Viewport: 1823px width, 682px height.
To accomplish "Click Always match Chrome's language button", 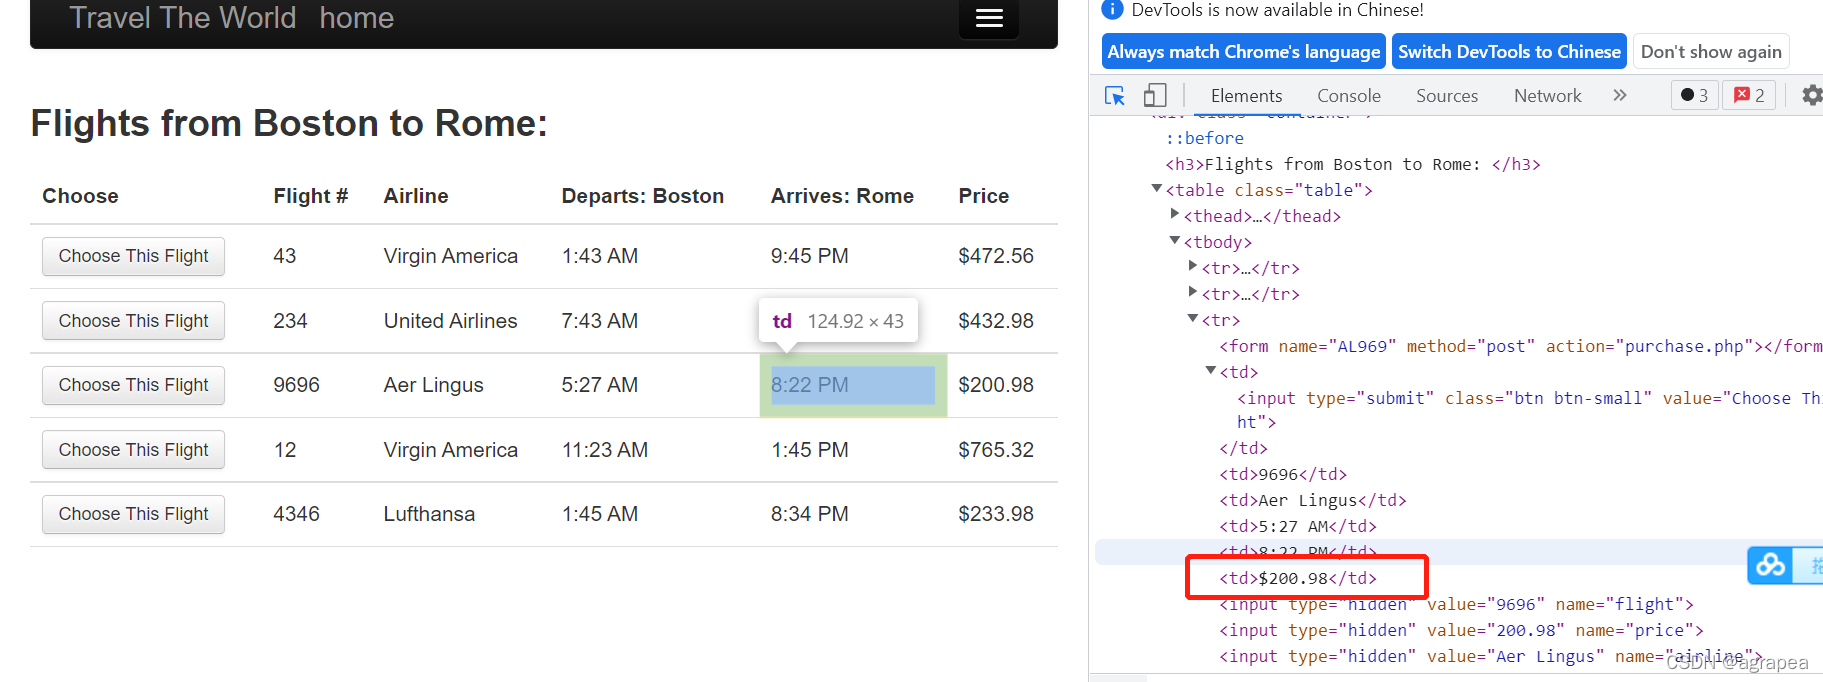I will pos(1244,52).
